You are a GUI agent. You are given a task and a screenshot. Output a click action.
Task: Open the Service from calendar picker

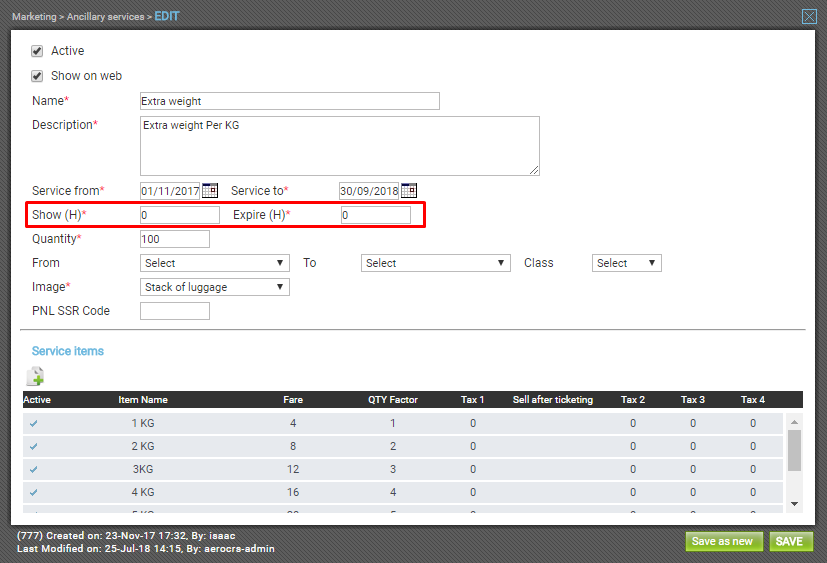[210, 190]
